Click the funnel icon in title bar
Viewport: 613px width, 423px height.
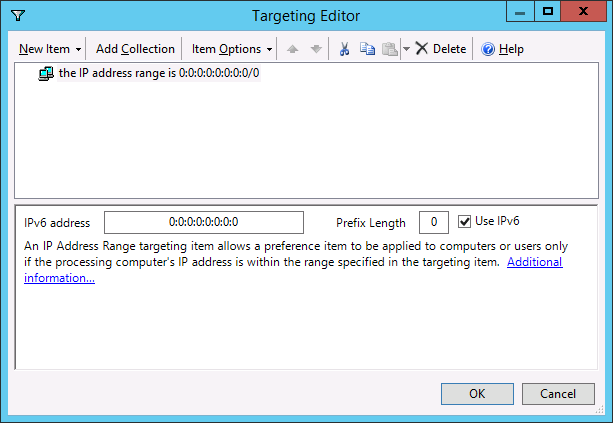16,14
